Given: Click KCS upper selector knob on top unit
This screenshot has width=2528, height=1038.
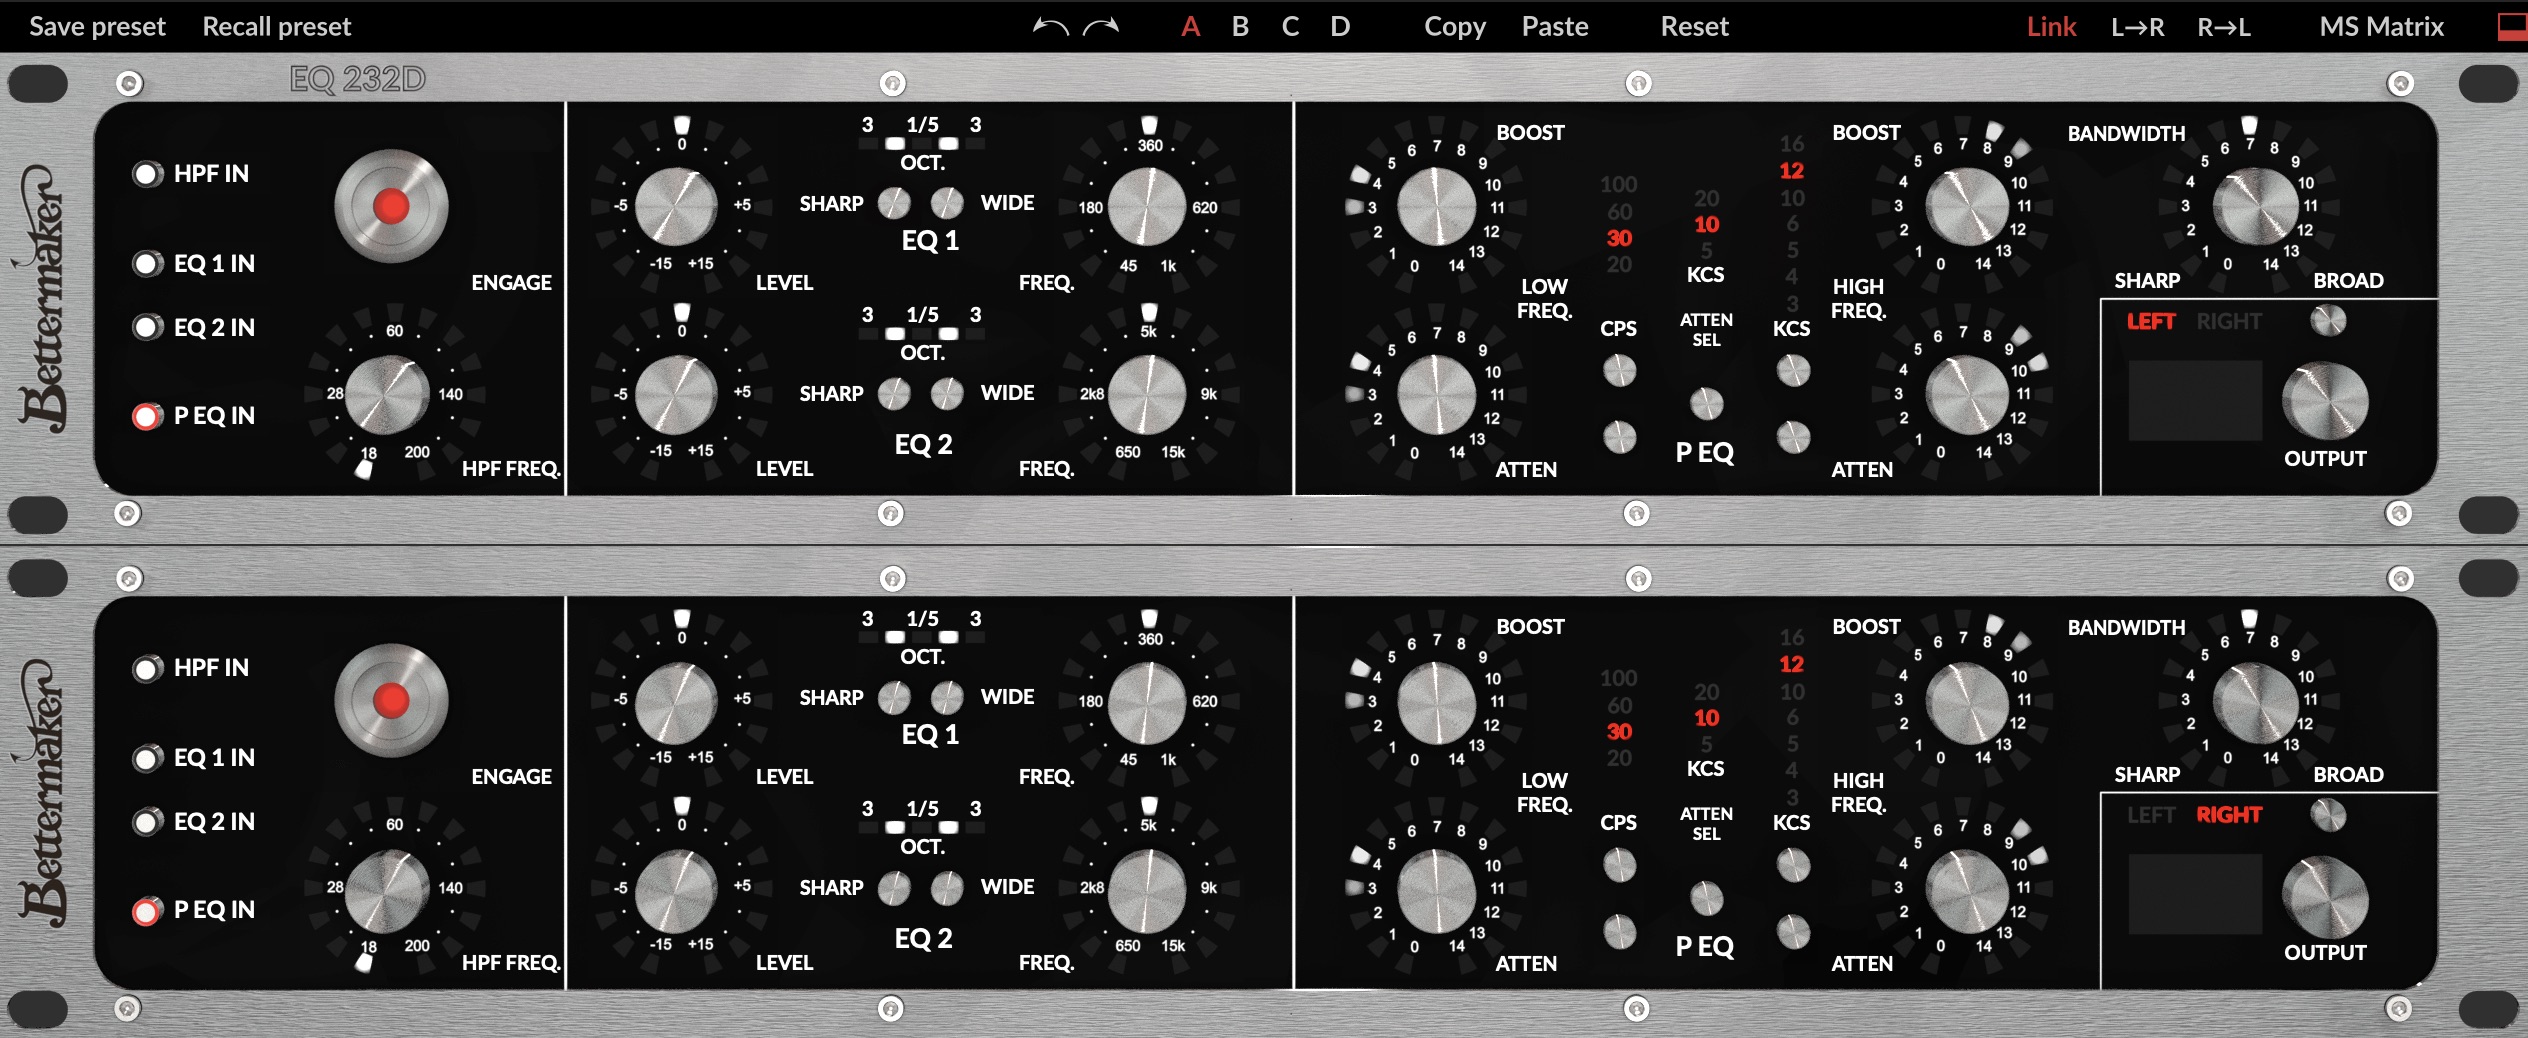Looking at the screenshot, I should coord(1793,371).
